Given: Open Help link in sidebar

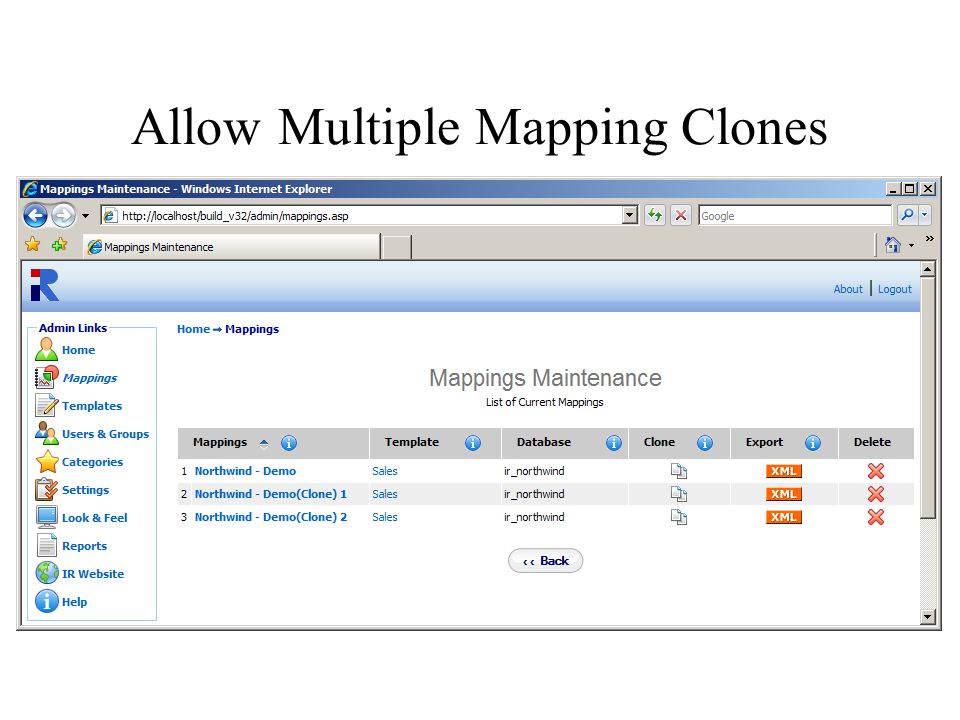Looking at the screenshot, I should pos(75,602).
